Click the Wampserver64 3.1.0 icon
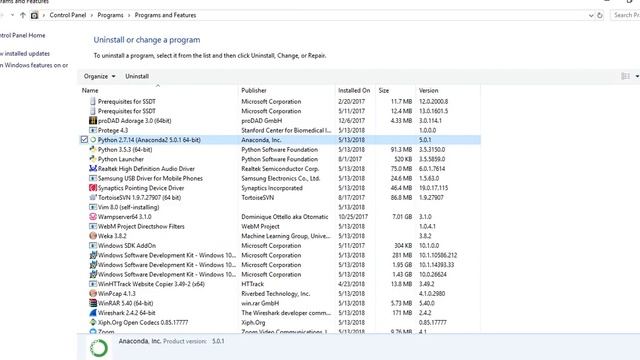The width and height of the screenshot is (640, 360). [x=93, y=217]
